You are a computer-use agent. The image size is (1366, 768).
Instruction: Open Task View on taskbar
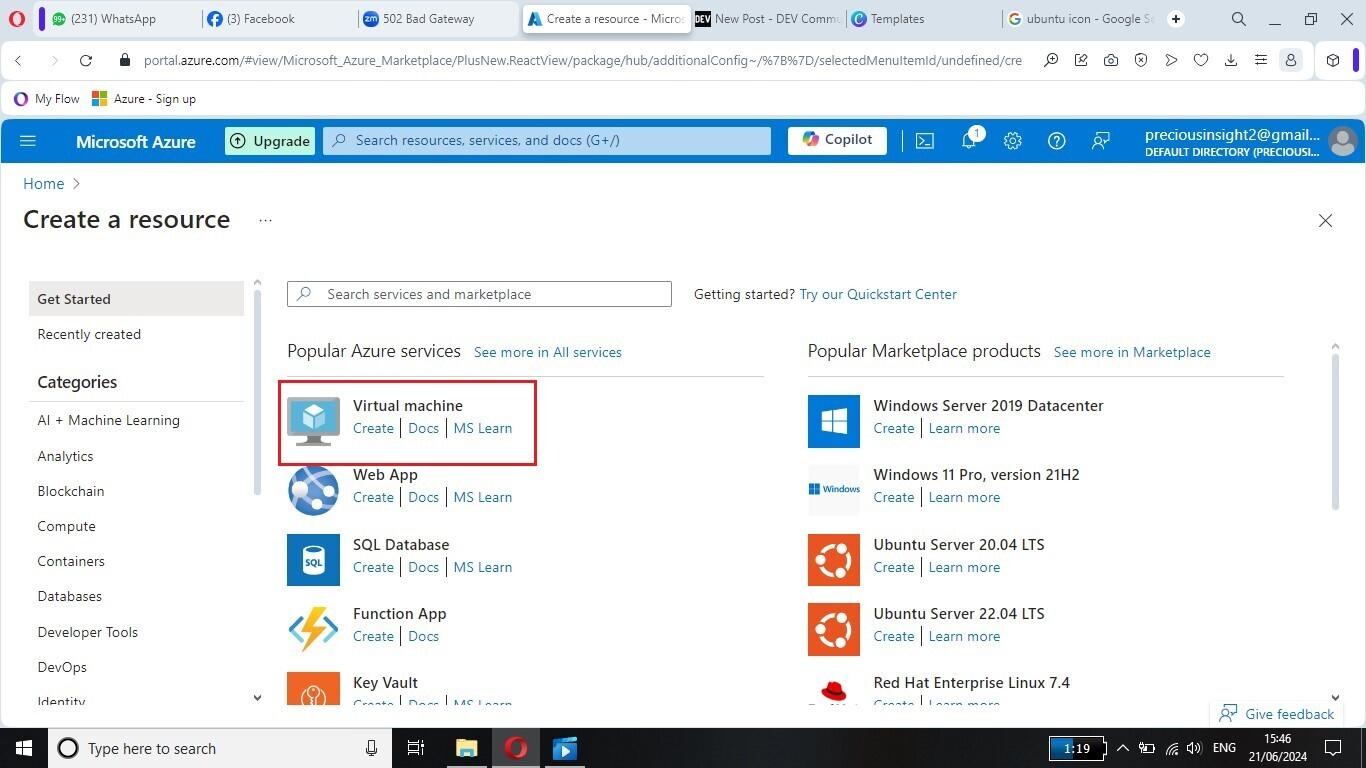(x=416, y=748)
